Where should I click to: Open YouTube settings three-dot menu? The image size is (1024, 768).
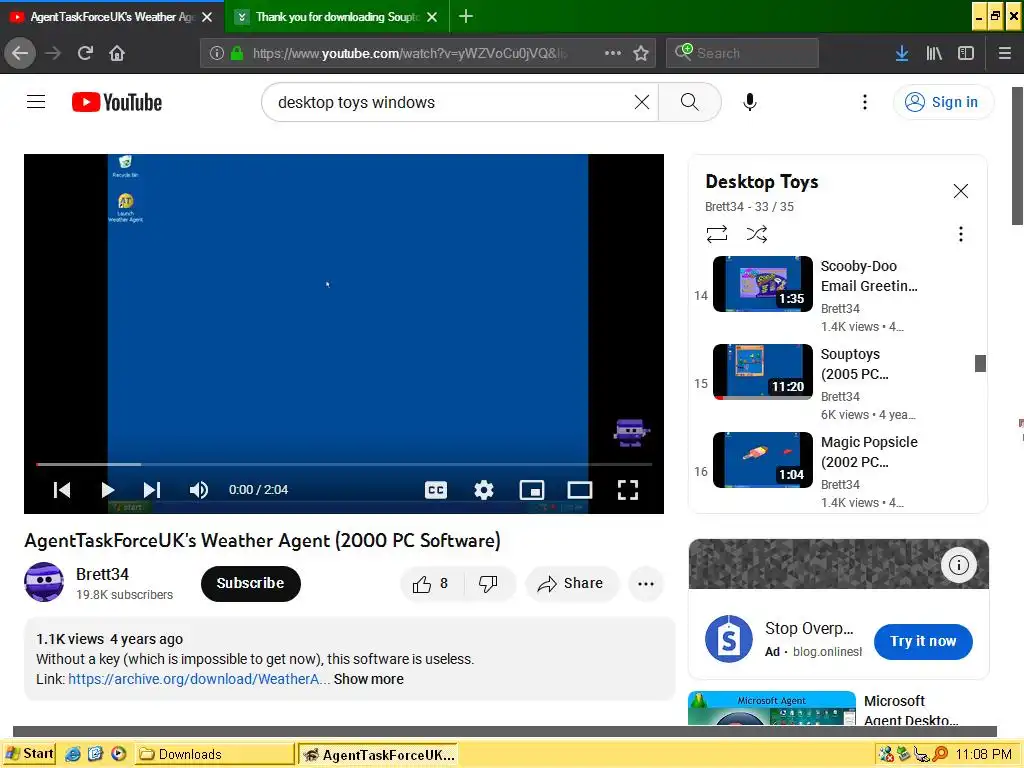click(865, 102)
